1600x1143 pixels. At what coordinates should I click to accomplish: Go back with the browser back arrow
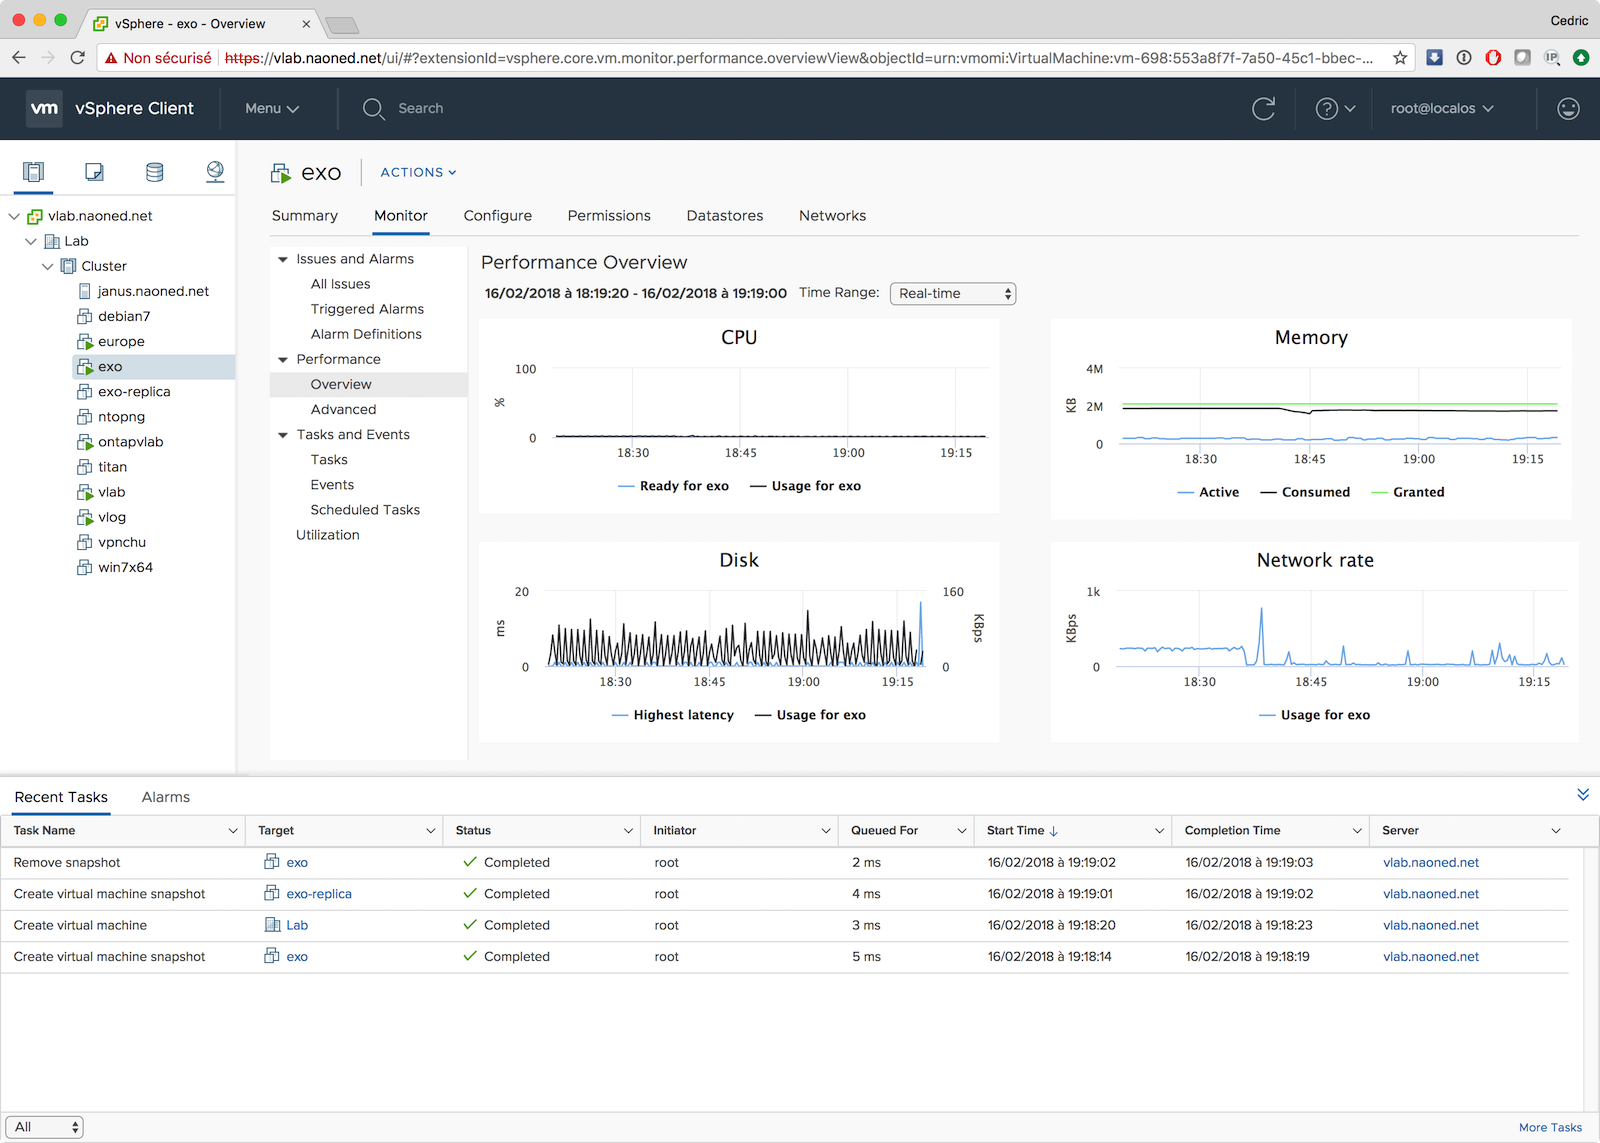point(19,58)
